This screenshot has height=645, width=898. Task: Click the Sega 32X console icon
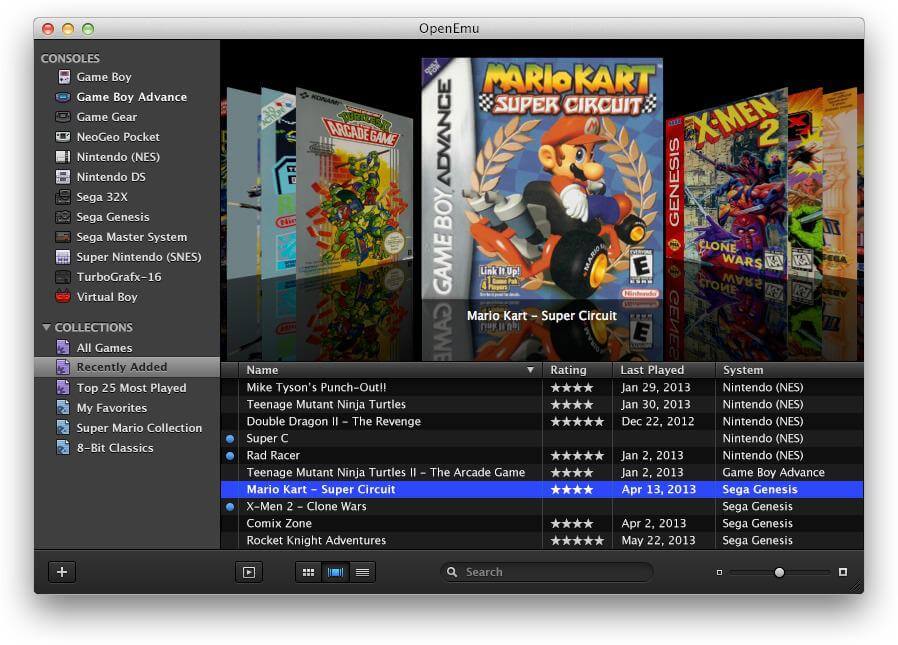[63, 197]
